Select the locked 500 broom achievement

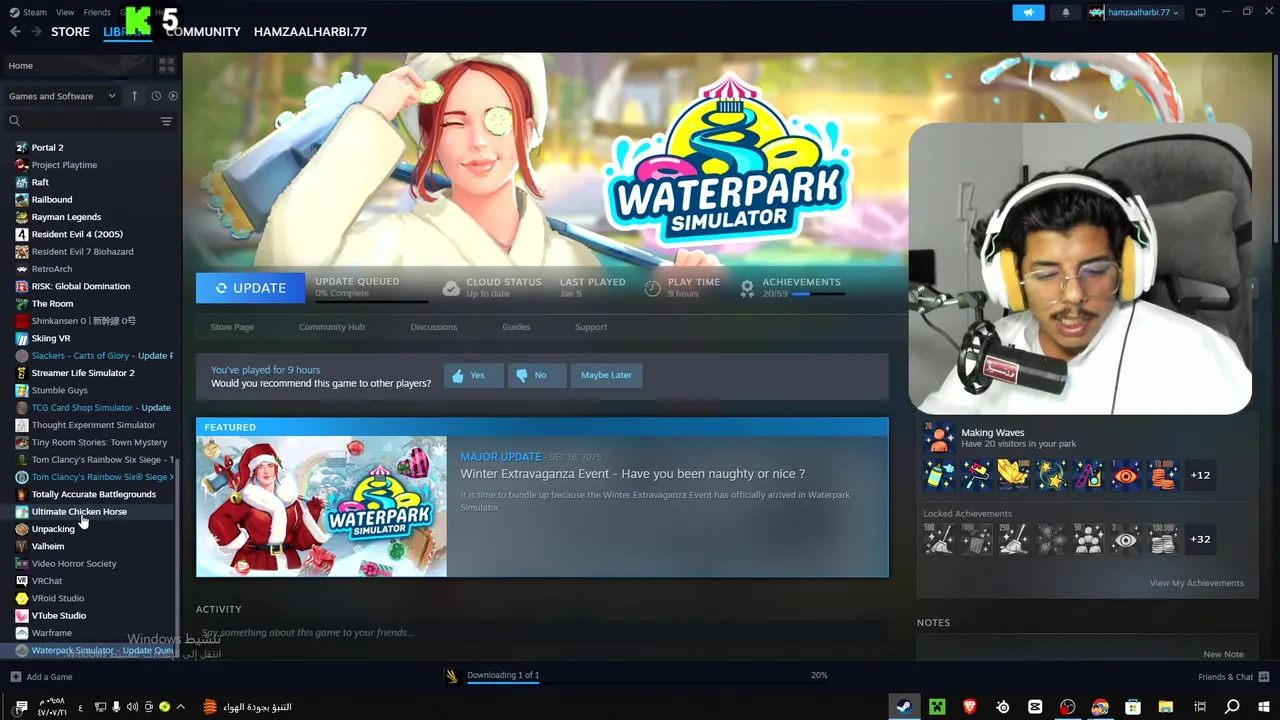939,539
